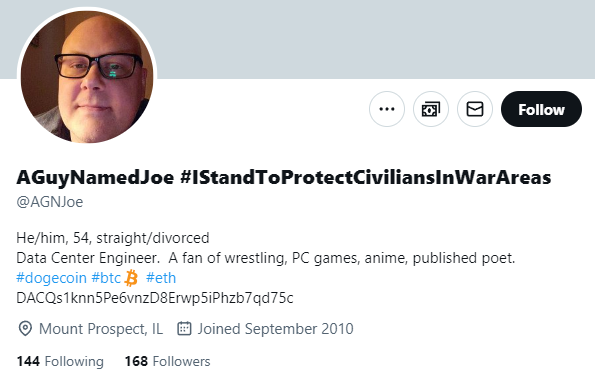This screenshot has width=595, height=379.
Task: Open direct message via envelope icon
Action: pyautogui.click(x=475, y=109)
